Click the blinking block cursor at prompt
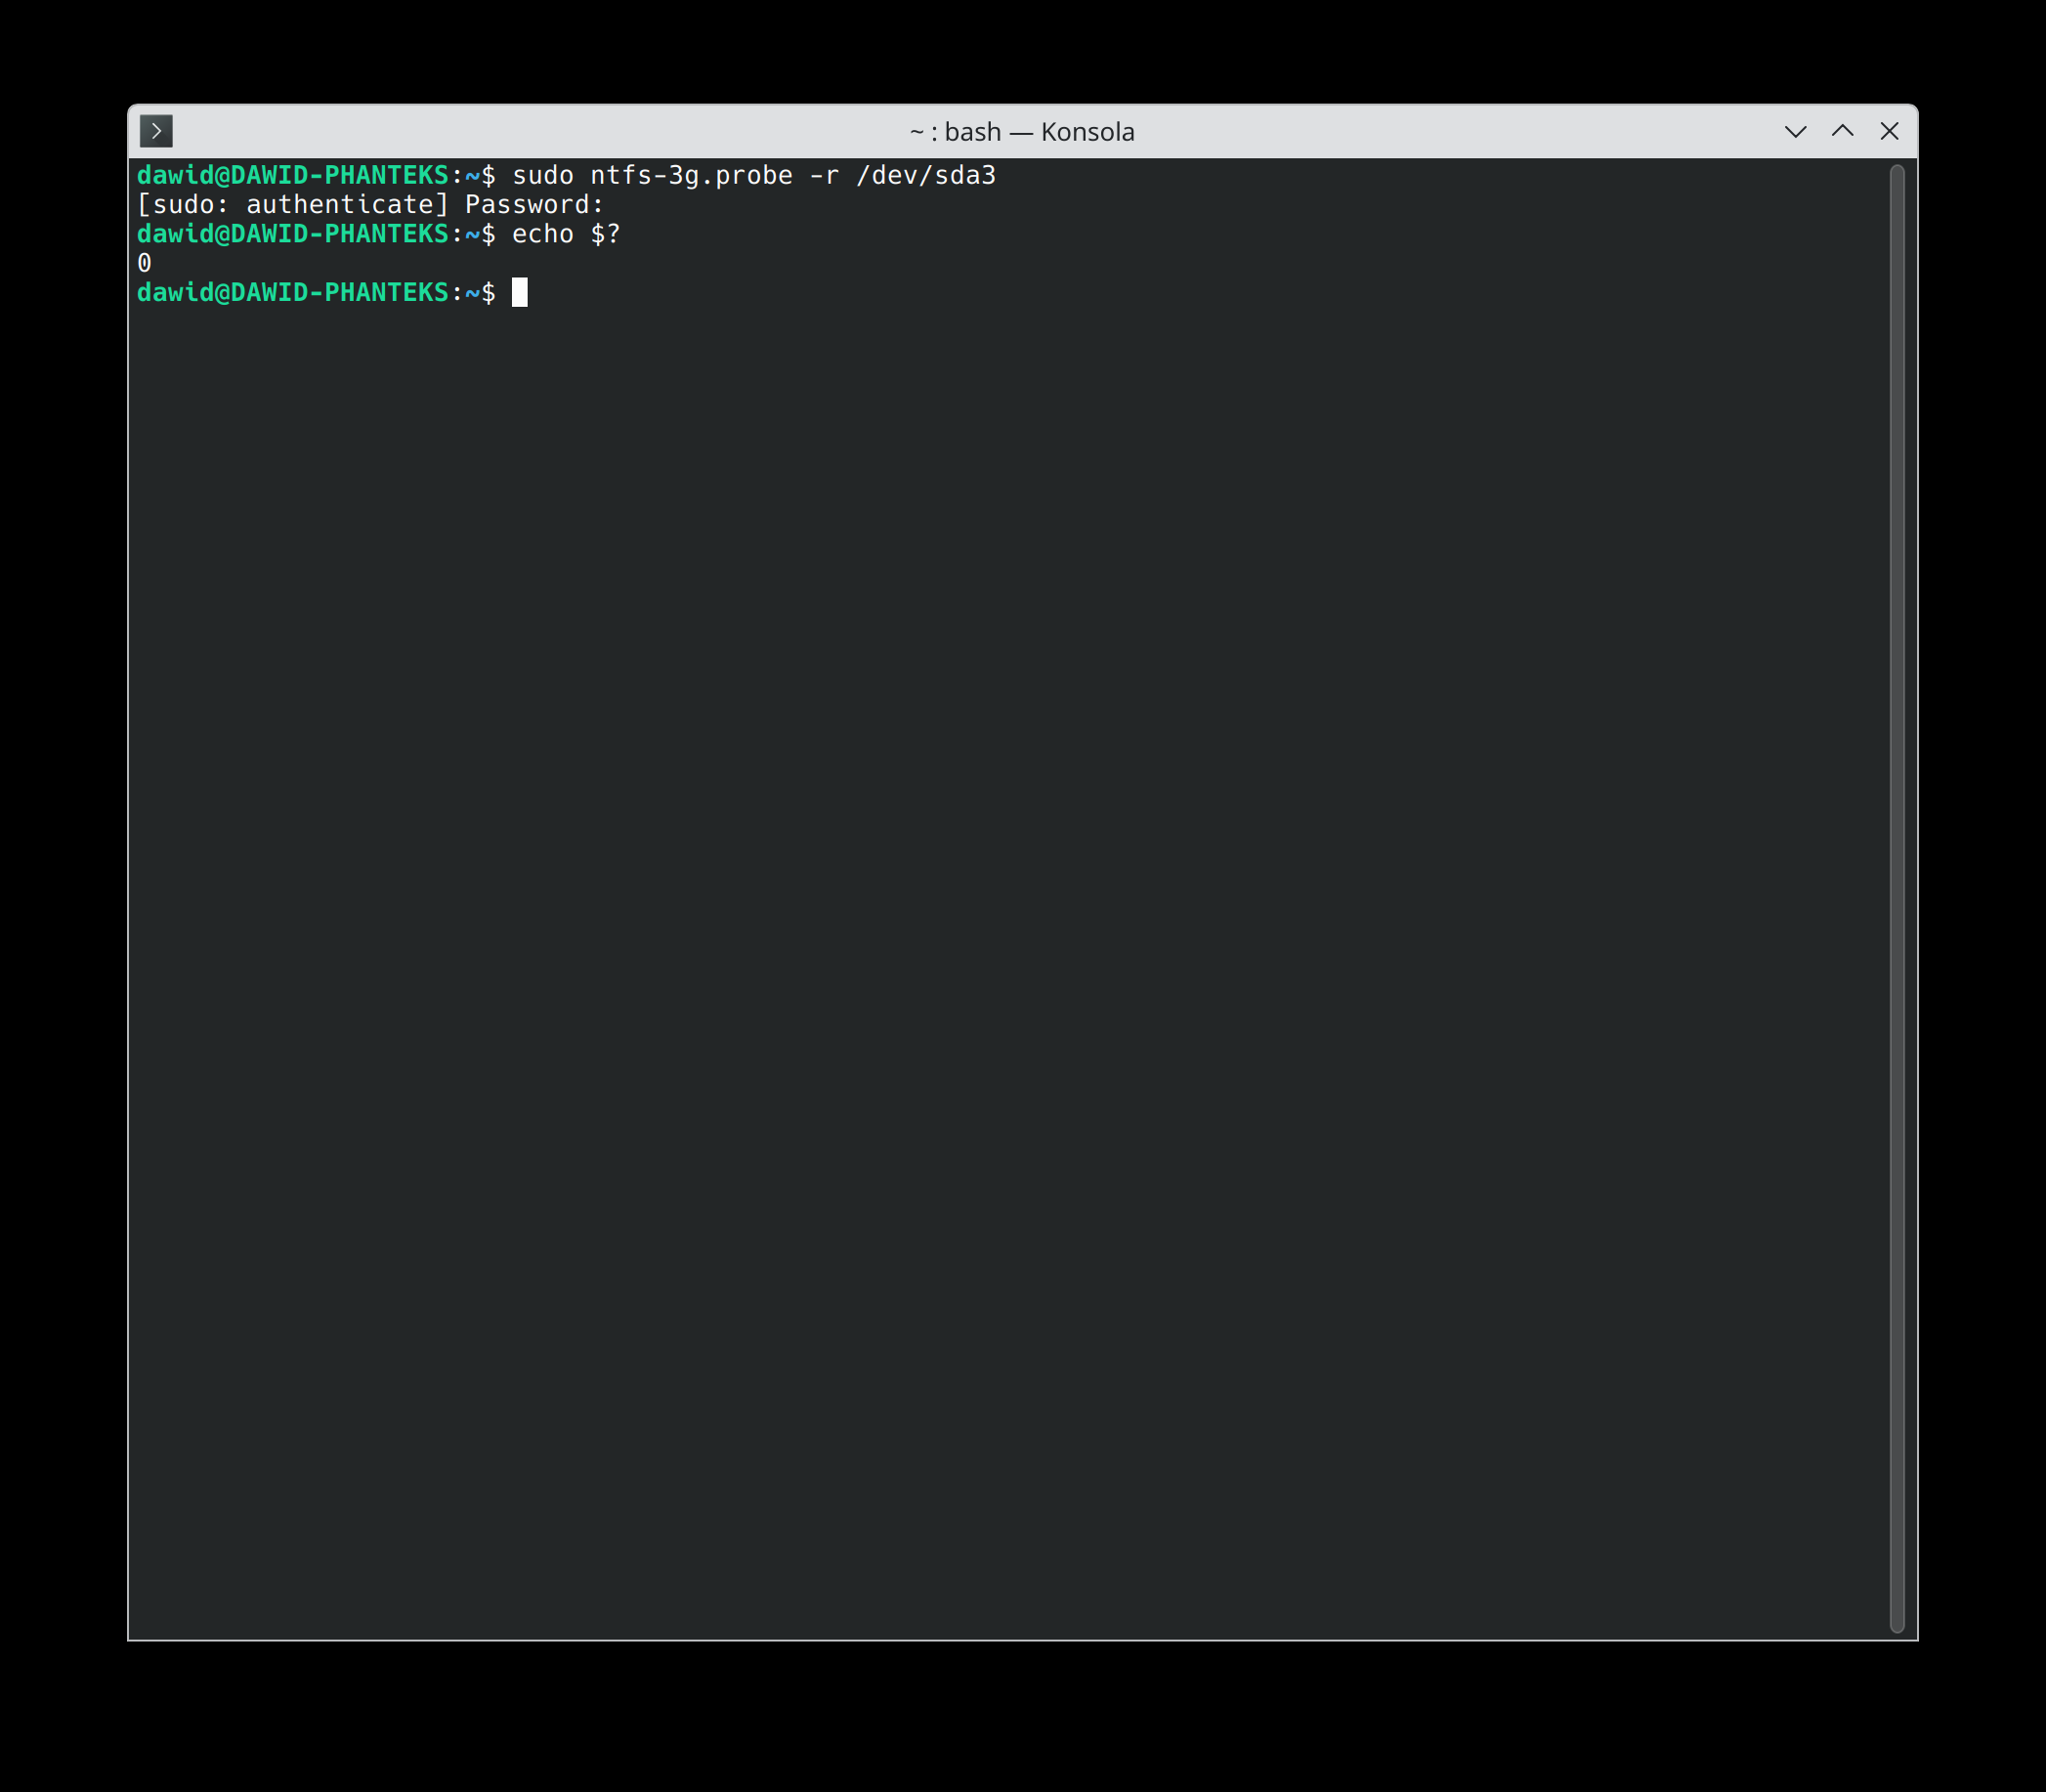Image resolution: width=2046 pixels, height=1792 pixels. click(x=520, y=293)
